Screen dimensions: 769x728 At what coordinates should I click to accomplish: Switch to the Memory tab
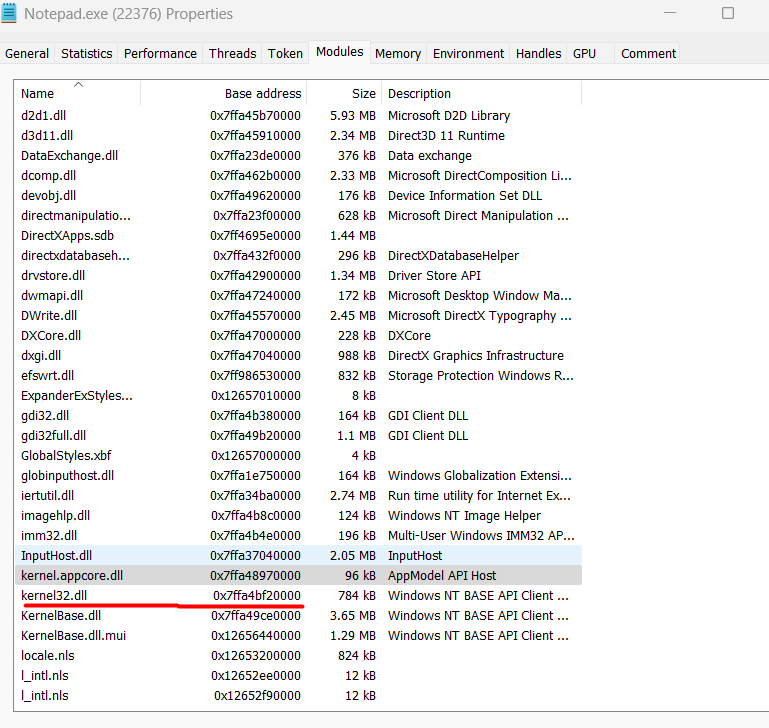[x=398, y=53]
